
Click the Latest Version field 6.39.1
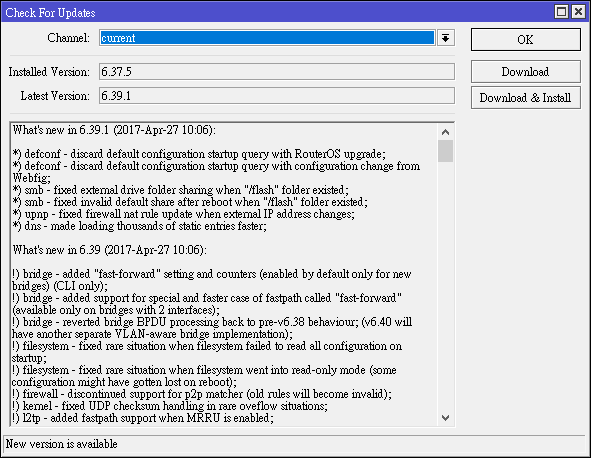(277, 96)
